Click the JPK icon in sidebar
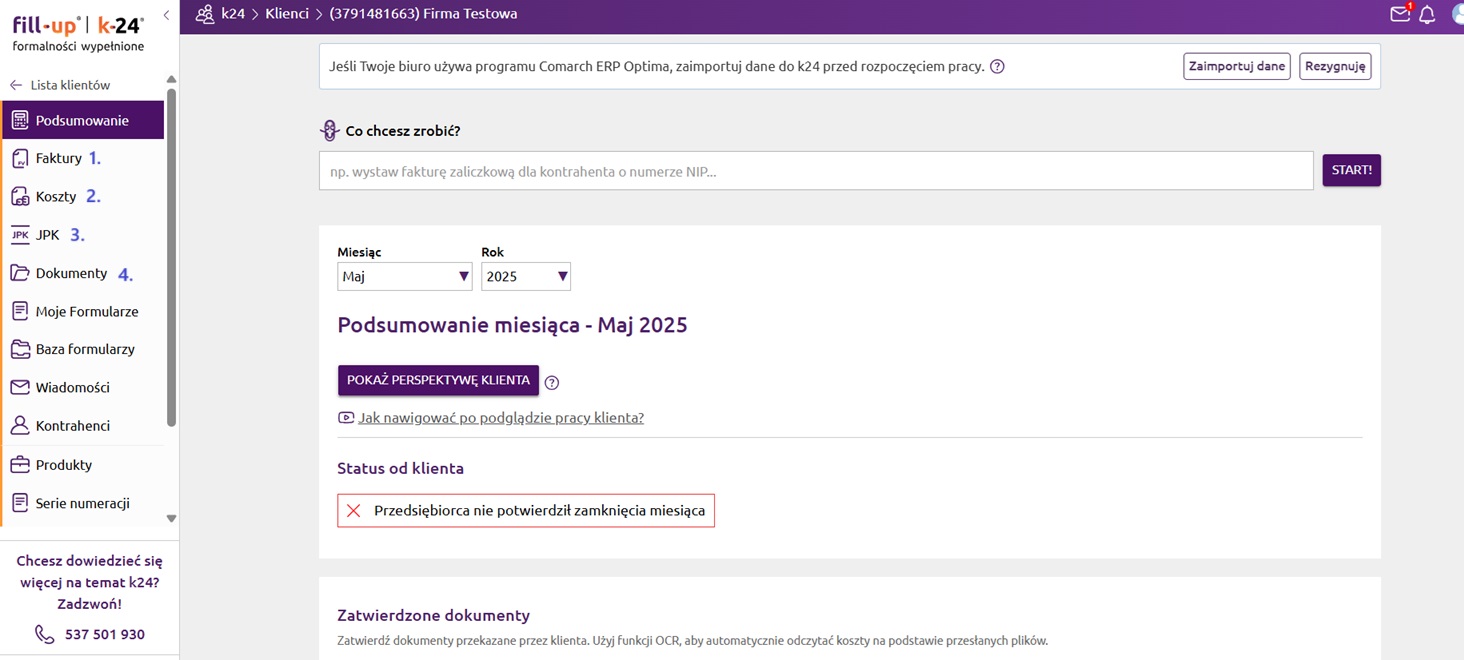This screenshot has width=1464, height=660. click(20, 235)
